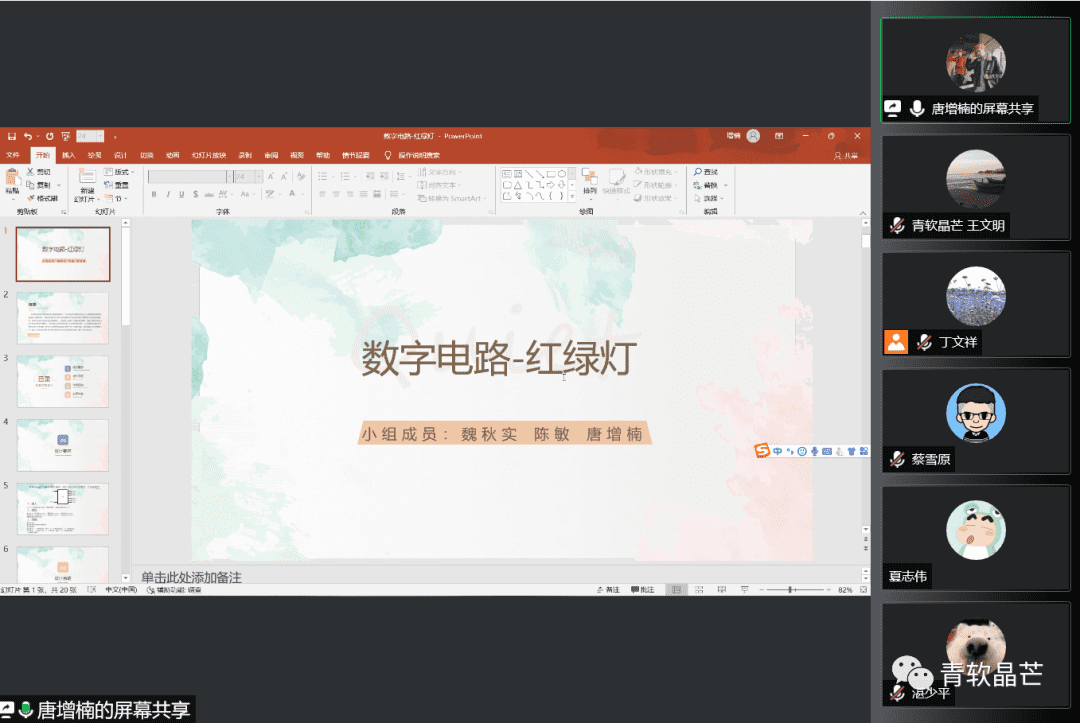This screenshot has height=723, width=1080.
Task: Toggle italic formatting
Action: tap(168, 194)
